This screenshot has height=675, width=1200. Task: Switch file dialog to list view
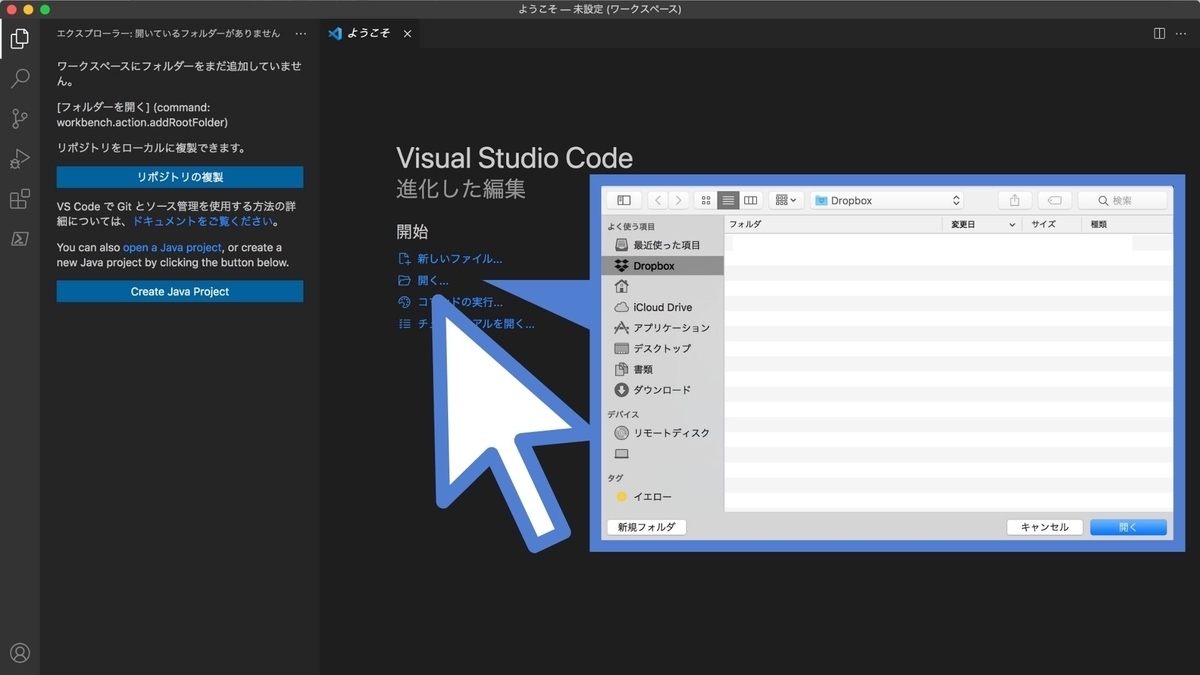coord(728,200)
